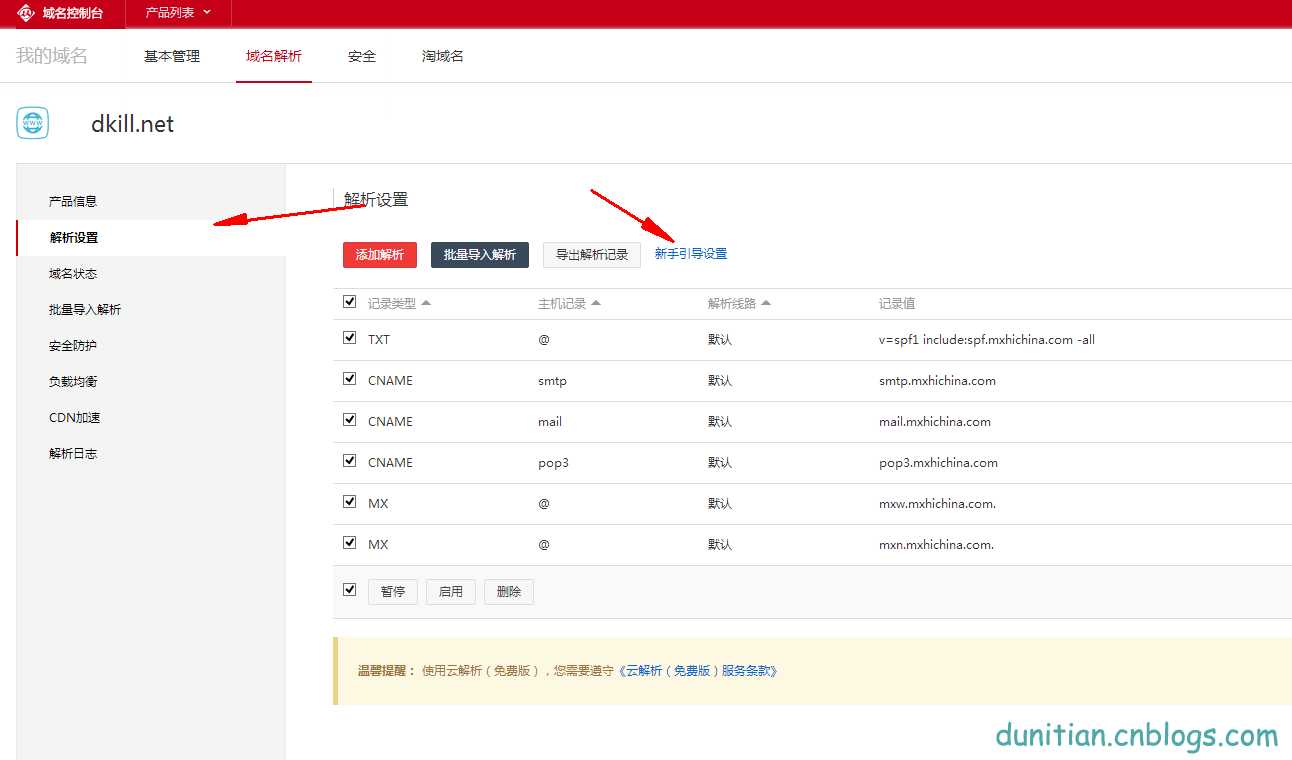Viewport: 1292px width, 760px height.
Task: Click the pop3.mxhichina.com record value
Action: 938,462
